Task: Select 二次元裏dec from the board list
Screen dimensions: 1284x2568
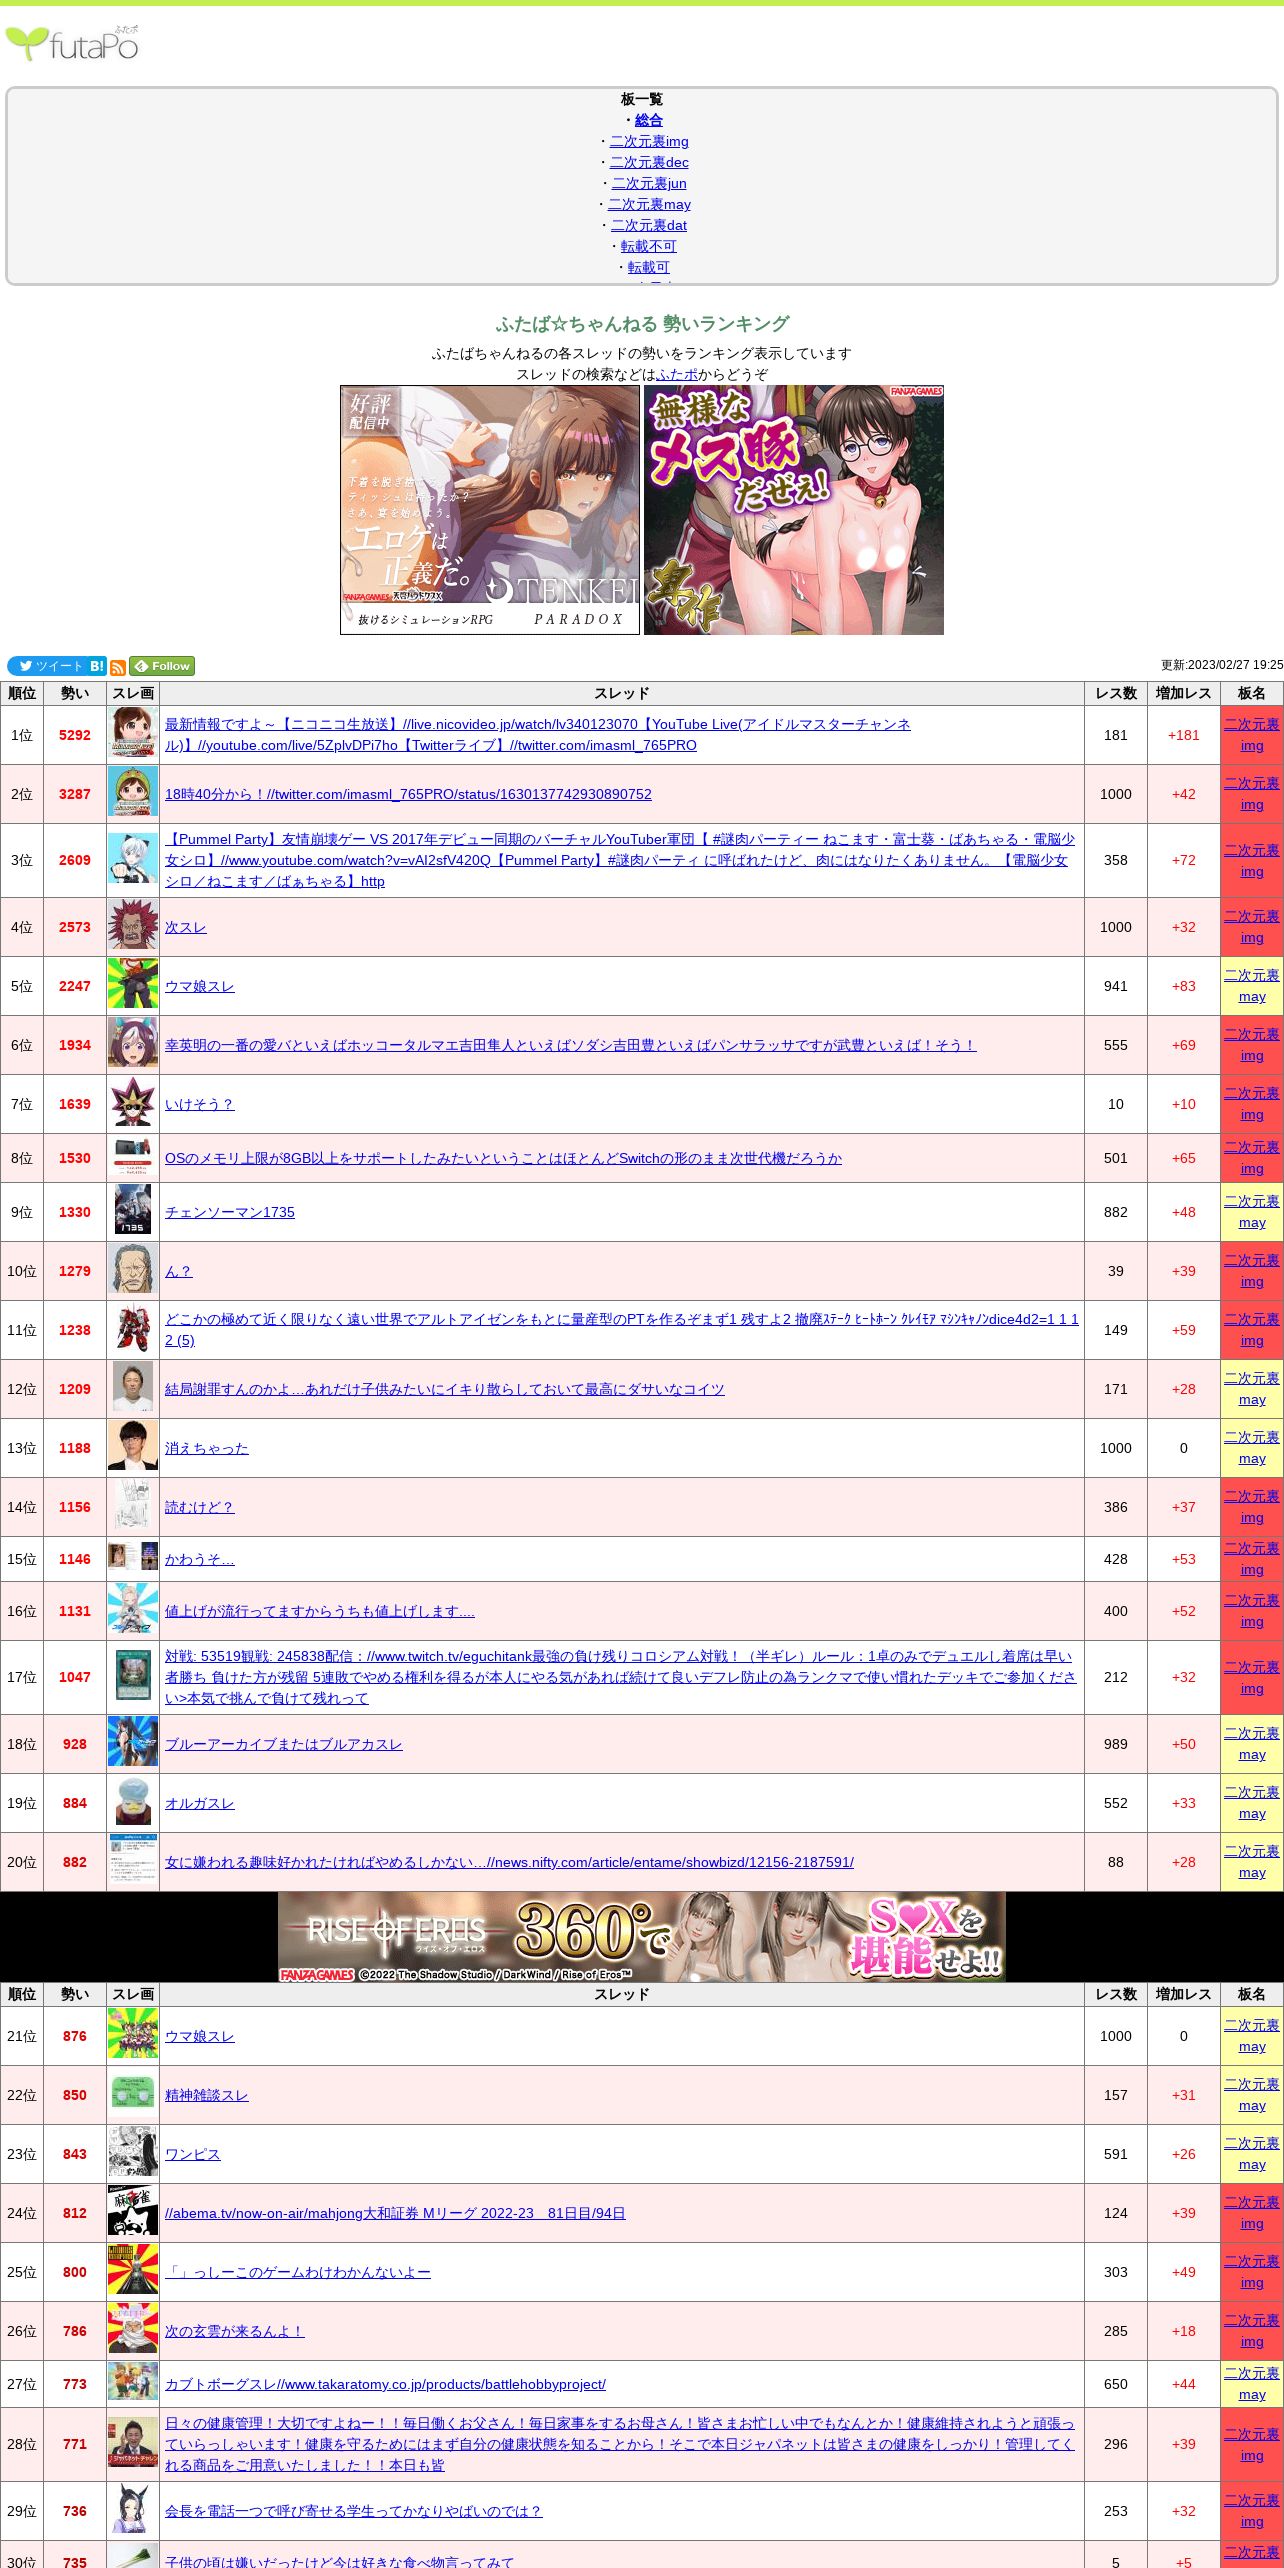Action: click(649, 162)
